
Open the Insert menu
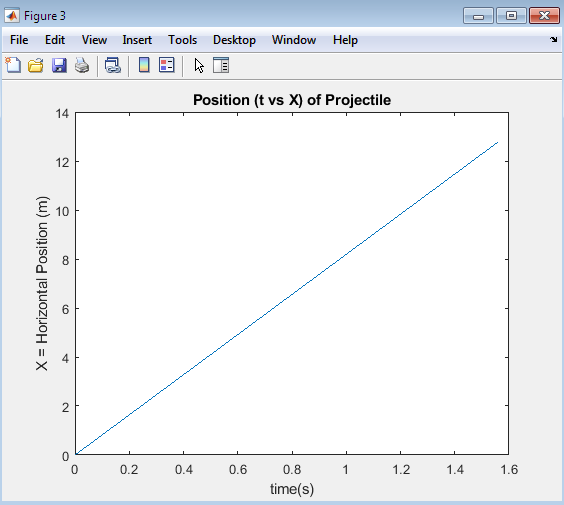[137, 40]
